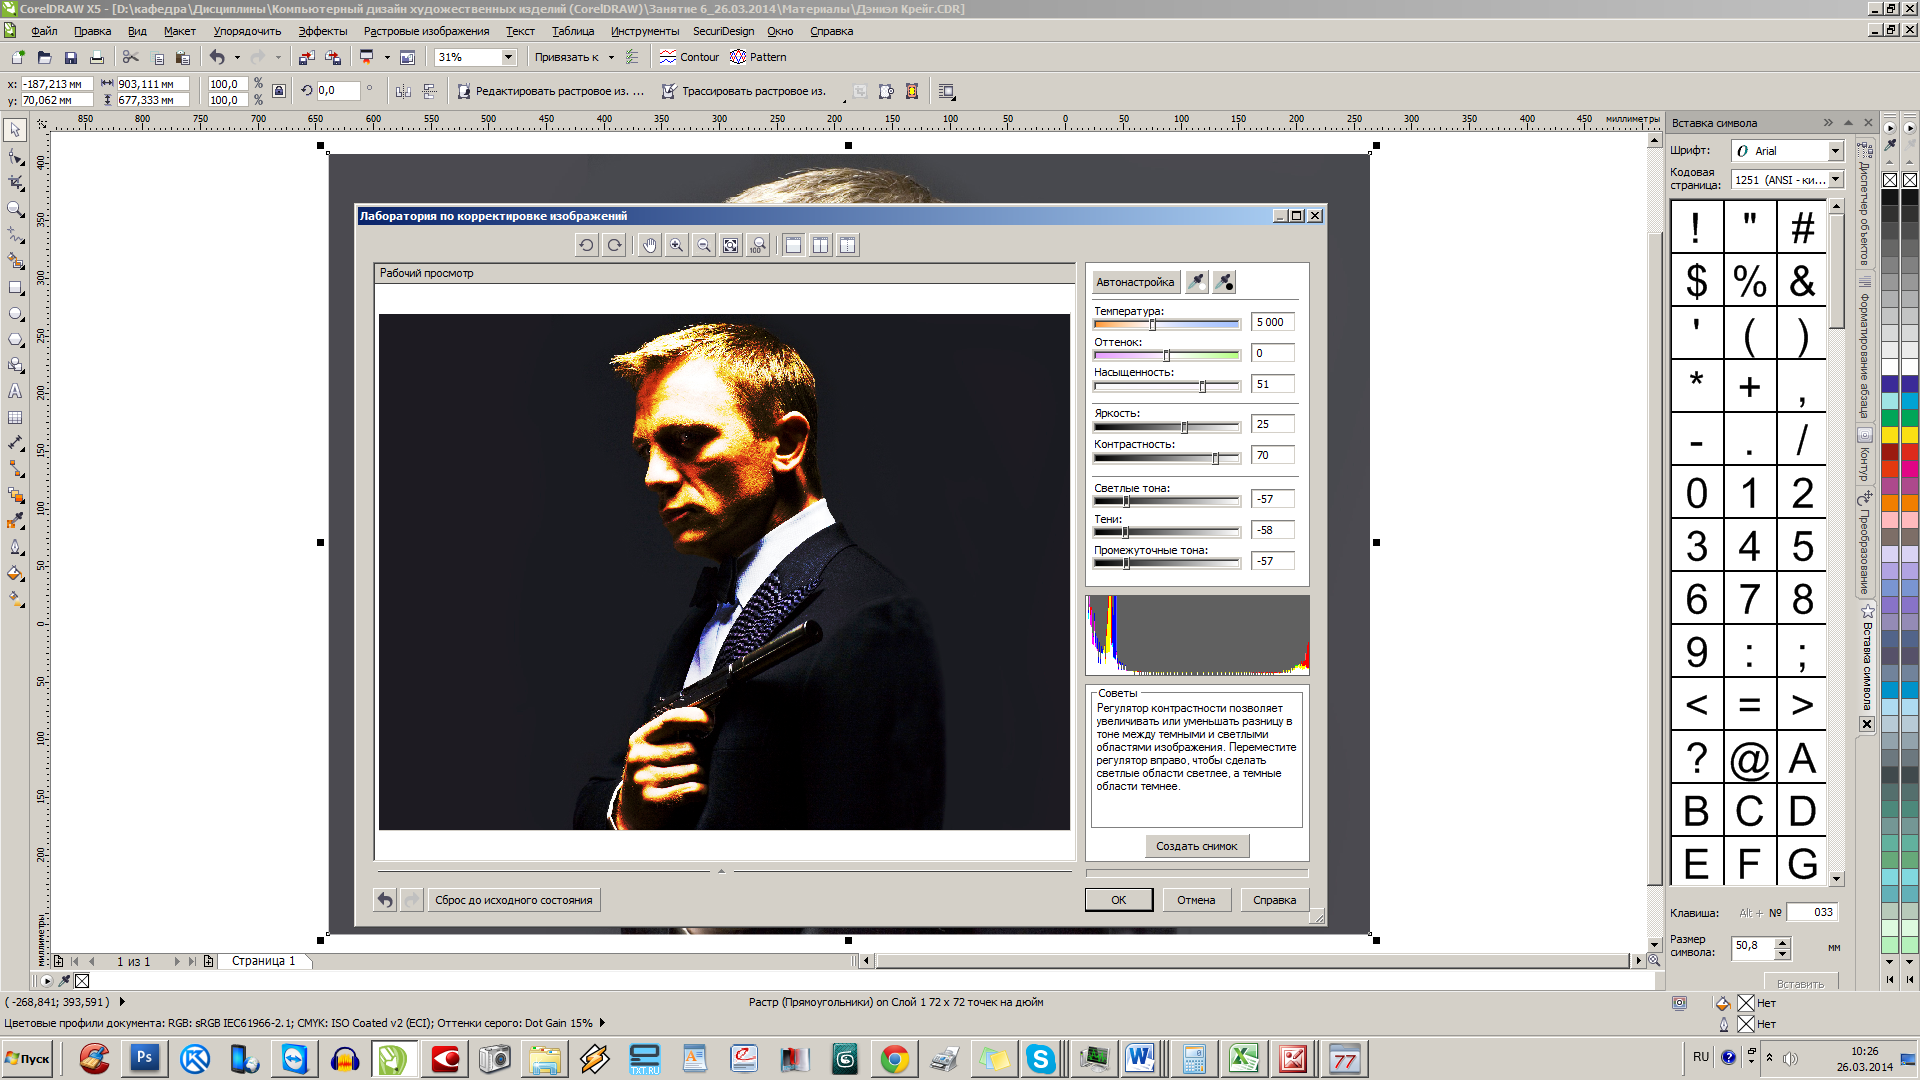The image size is (1920, 1080).
Task: Open the zoom level 31% dropdown
Action: click(508, 57)
